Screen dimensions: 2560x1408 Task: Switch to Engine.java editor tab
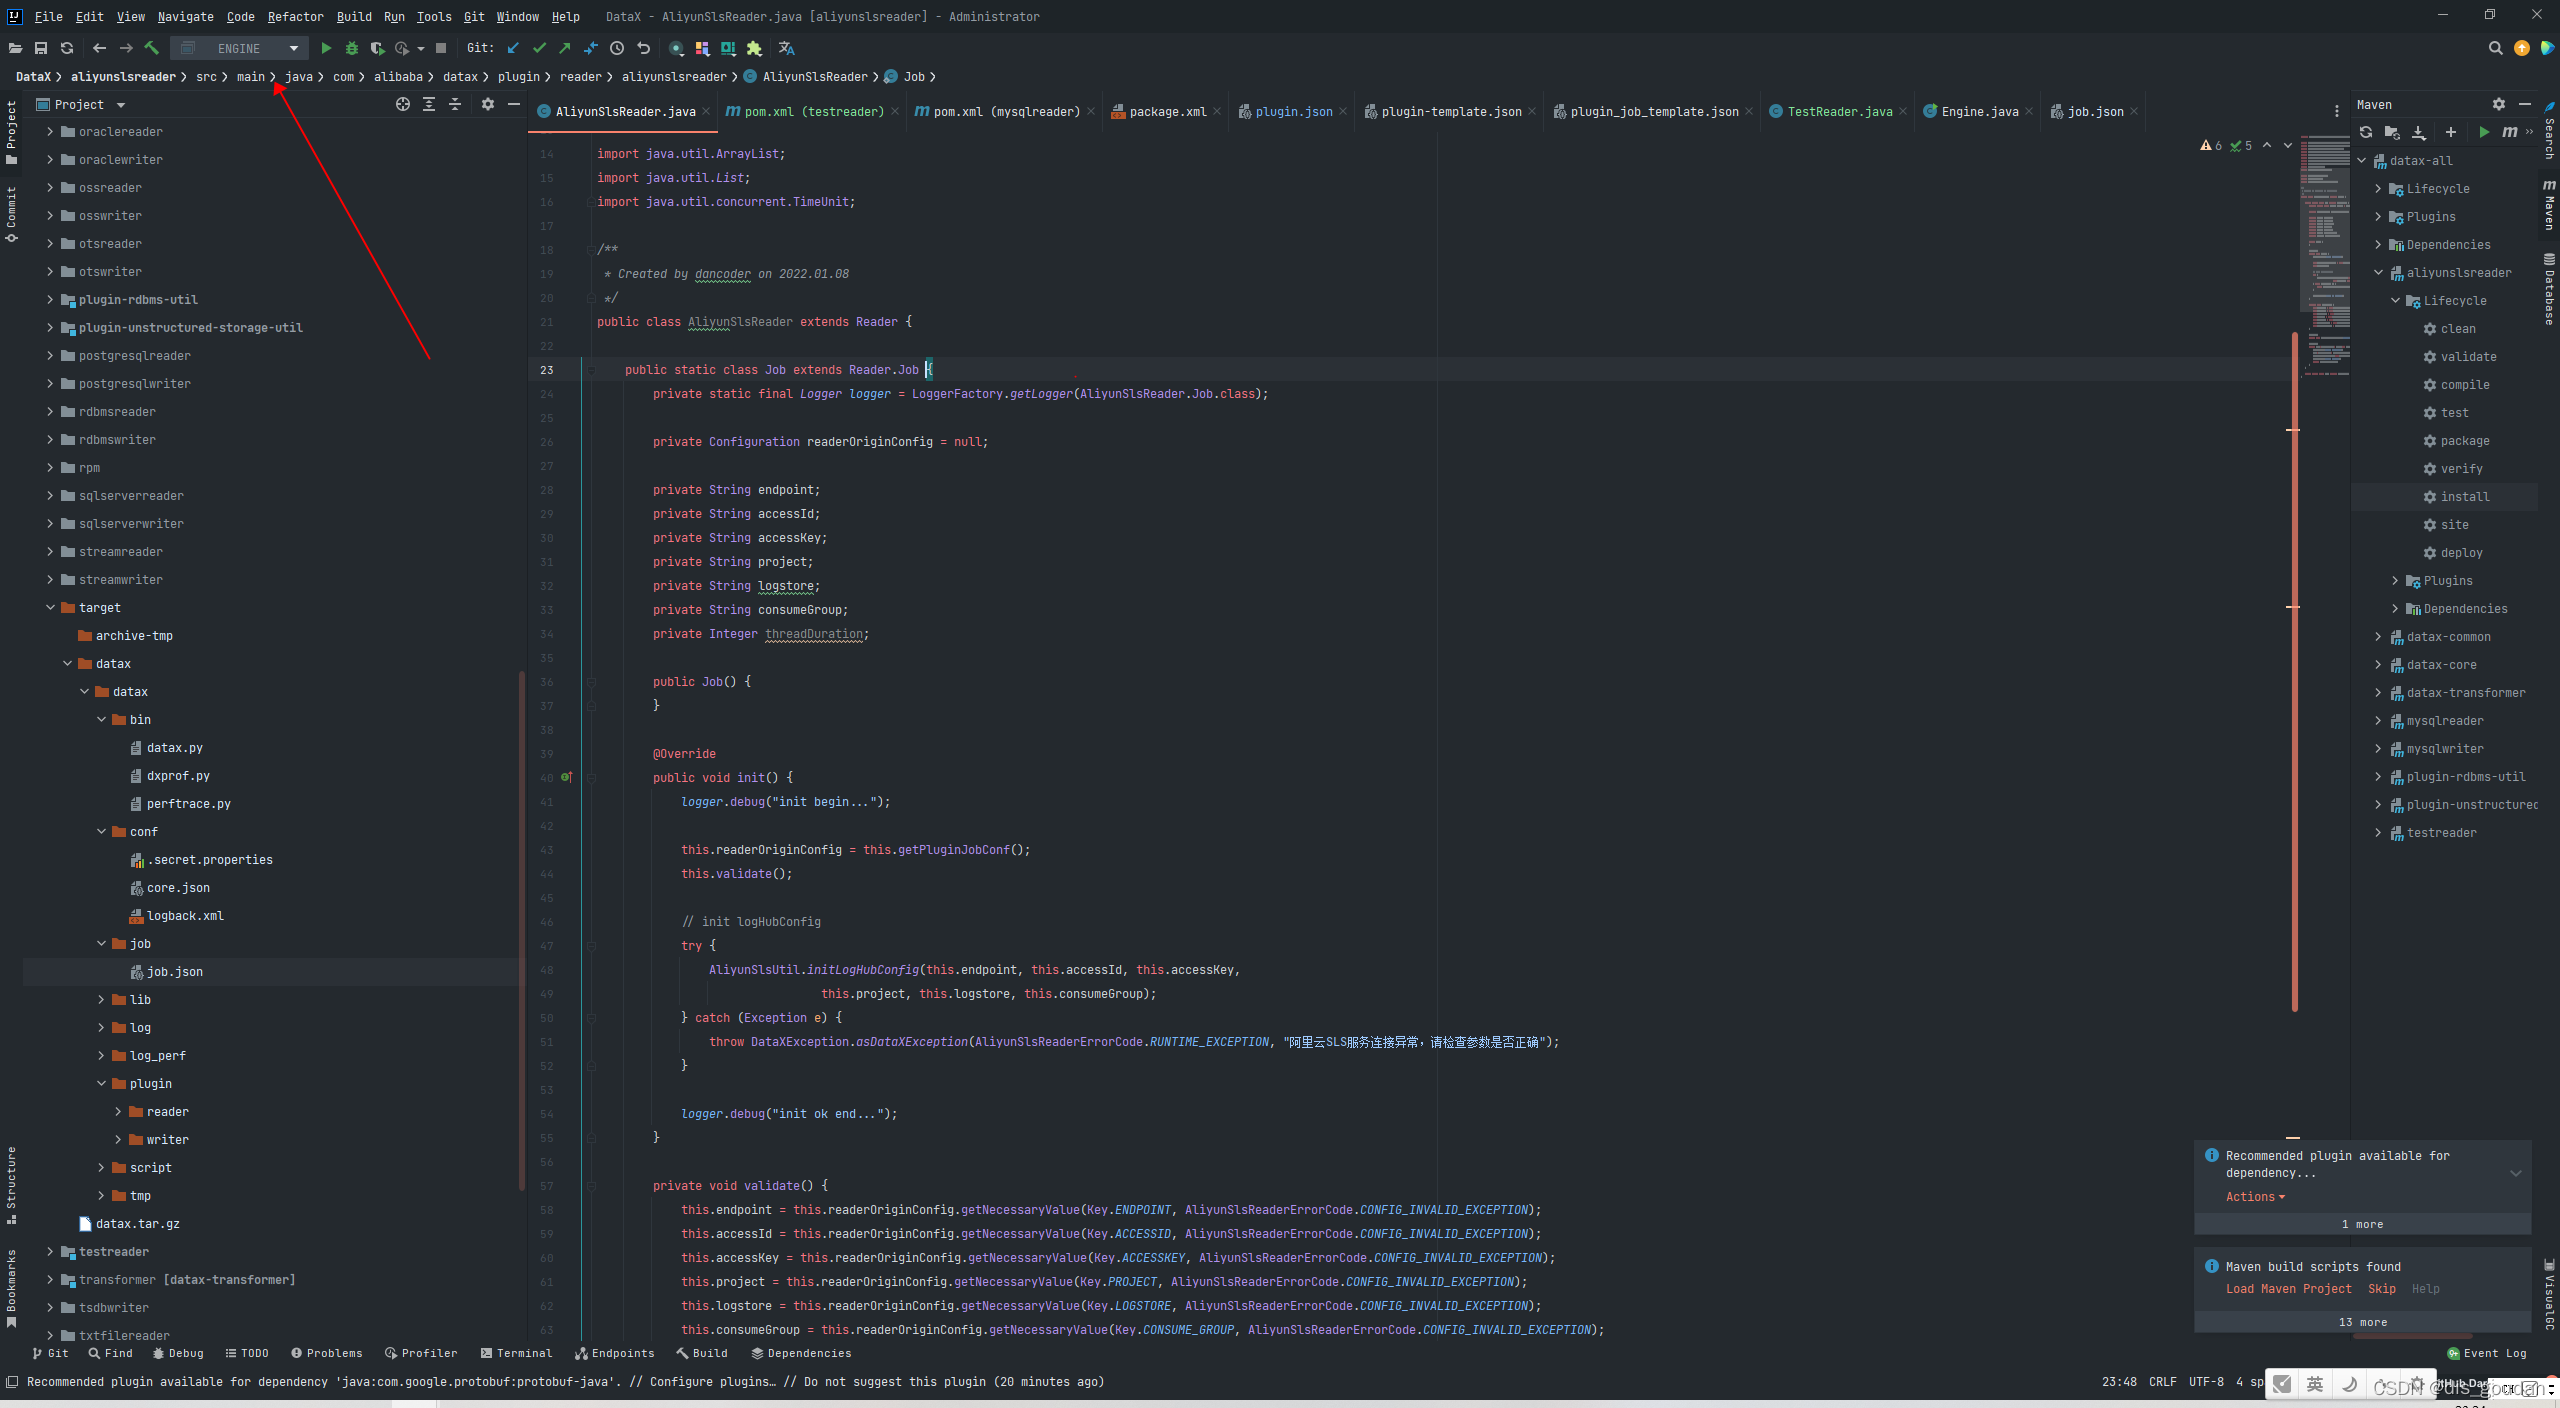pyautogui.click(x=1979, y=111)
